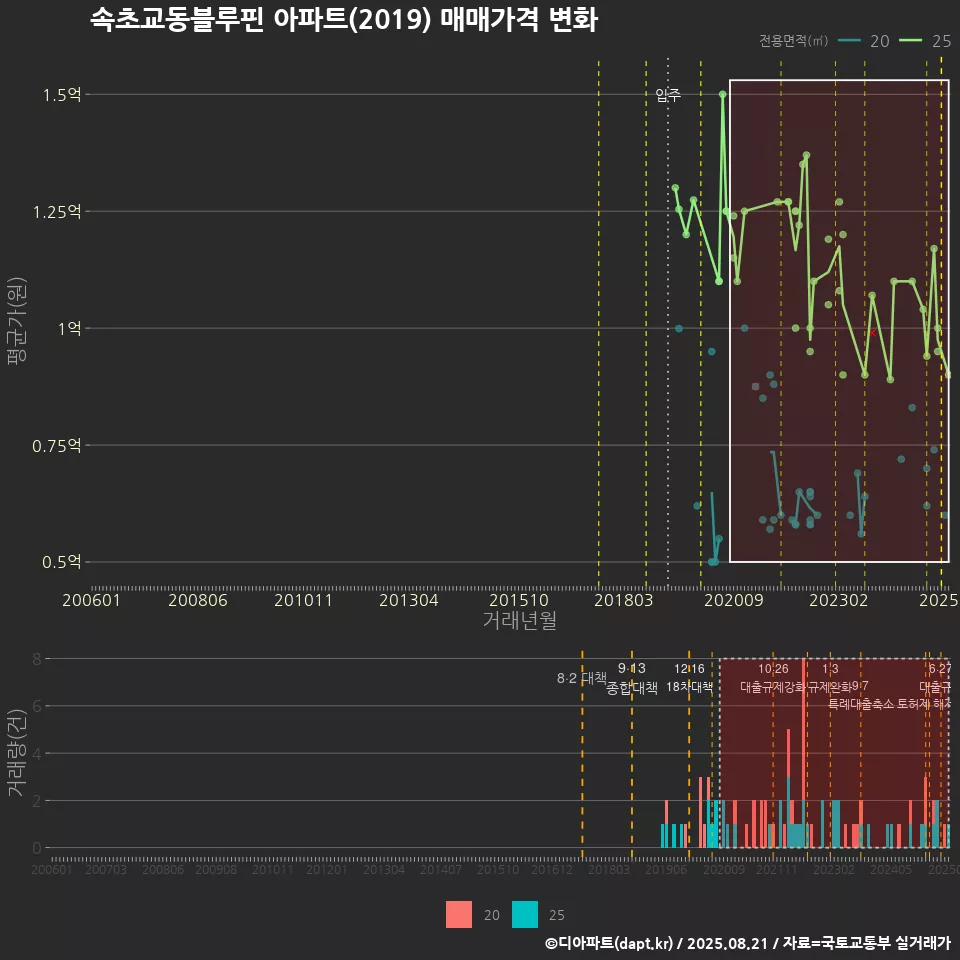This screenshot has height=960, width=960.
Task: Click the 1.5억 y-axis label
Action: pyautogui.click(x=62, y=95)
